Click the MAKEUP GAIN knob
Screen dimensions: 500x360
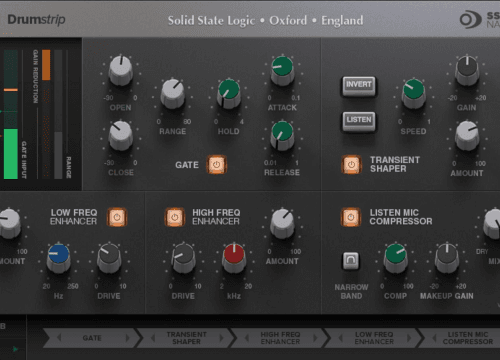pos(447,258)
